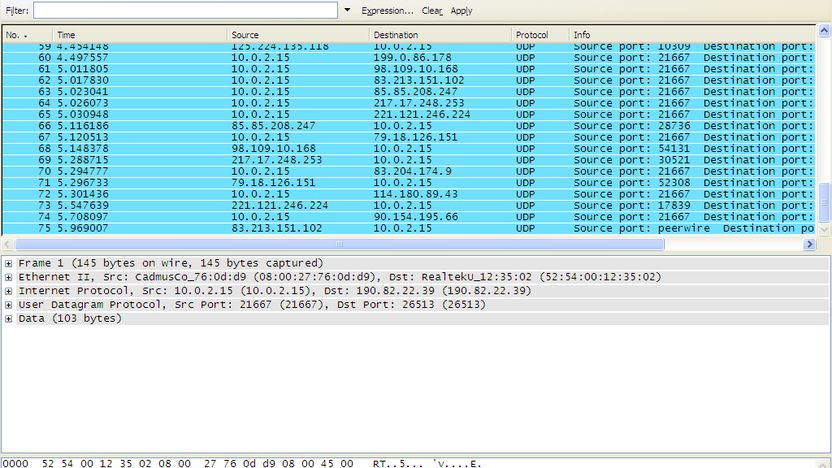Select packet 74 to 90.154.195.66

409,217
